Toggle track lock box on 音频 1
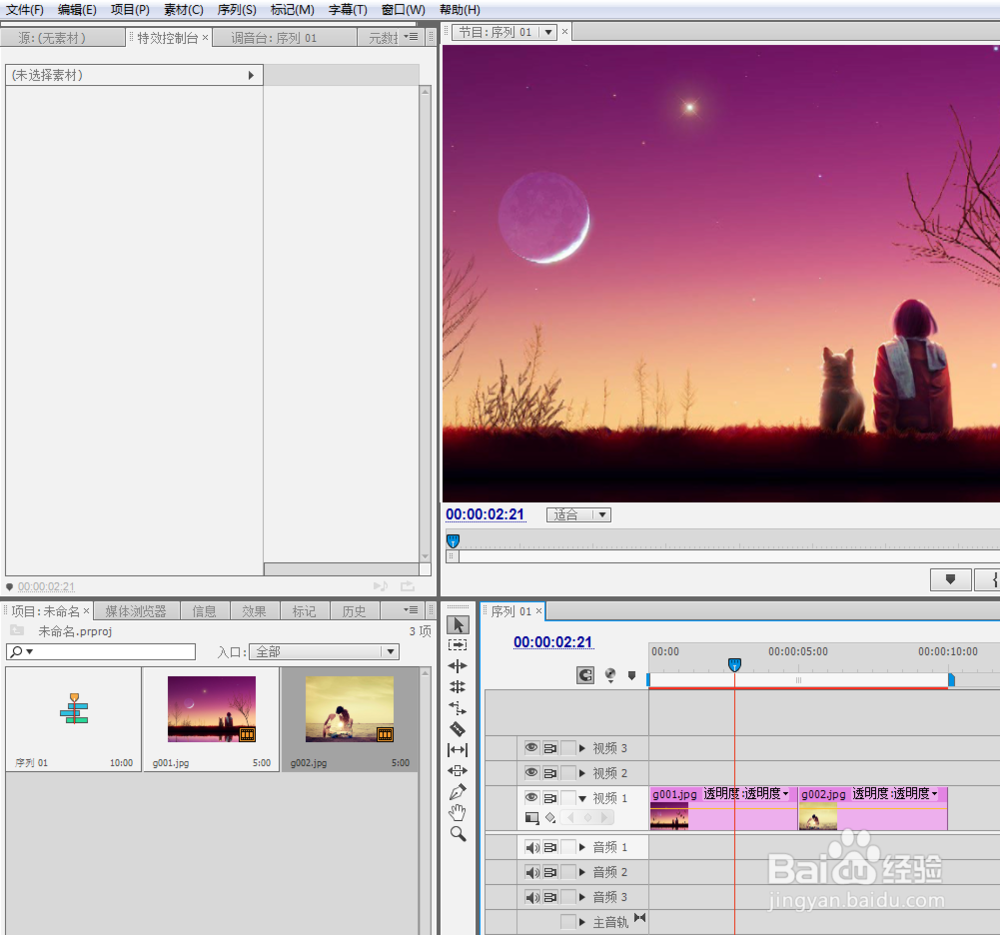 [568, 847]
